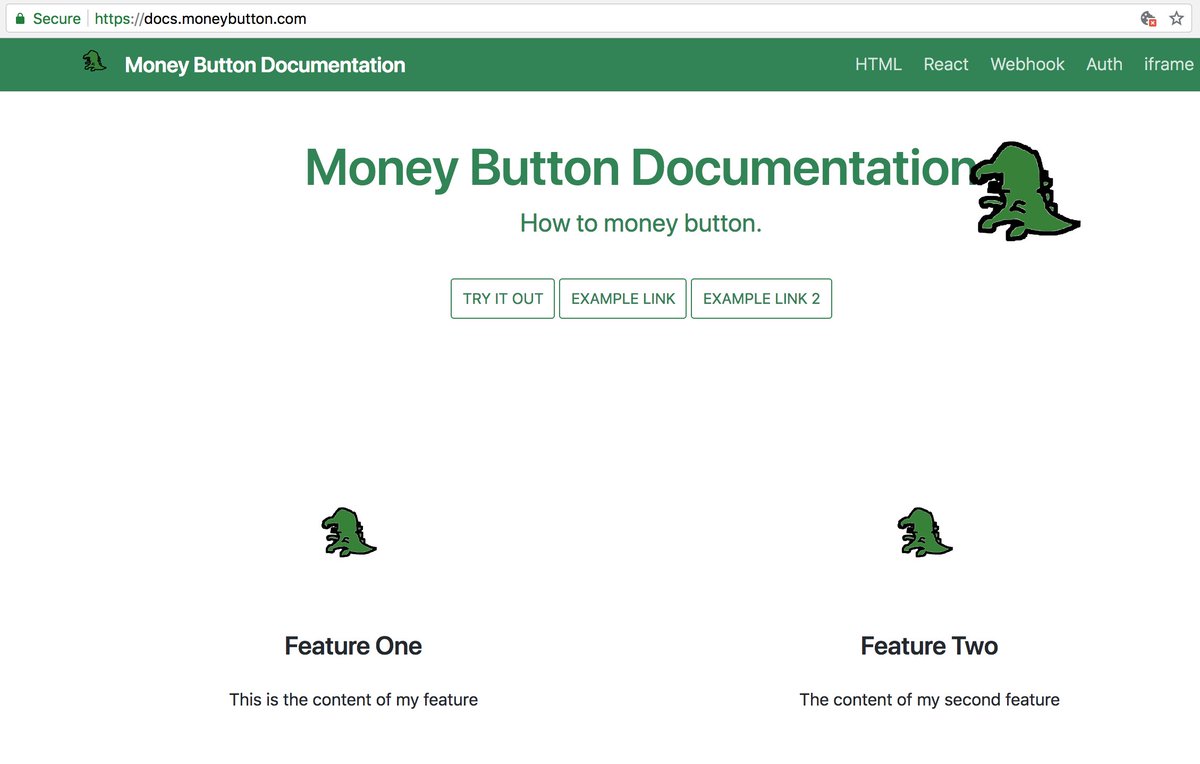The image size is (1200, 764).
Task: Click the large dinosaur beside the main heading
Action: point(1025,191)
